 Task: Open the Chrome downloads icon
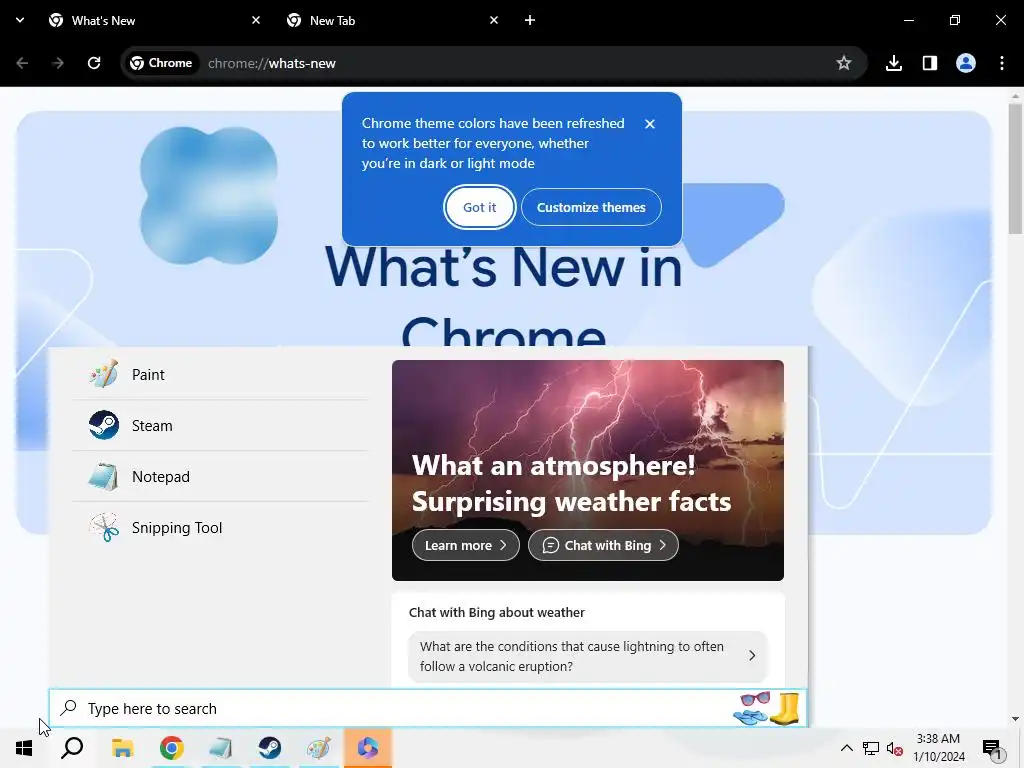[894, 63]
